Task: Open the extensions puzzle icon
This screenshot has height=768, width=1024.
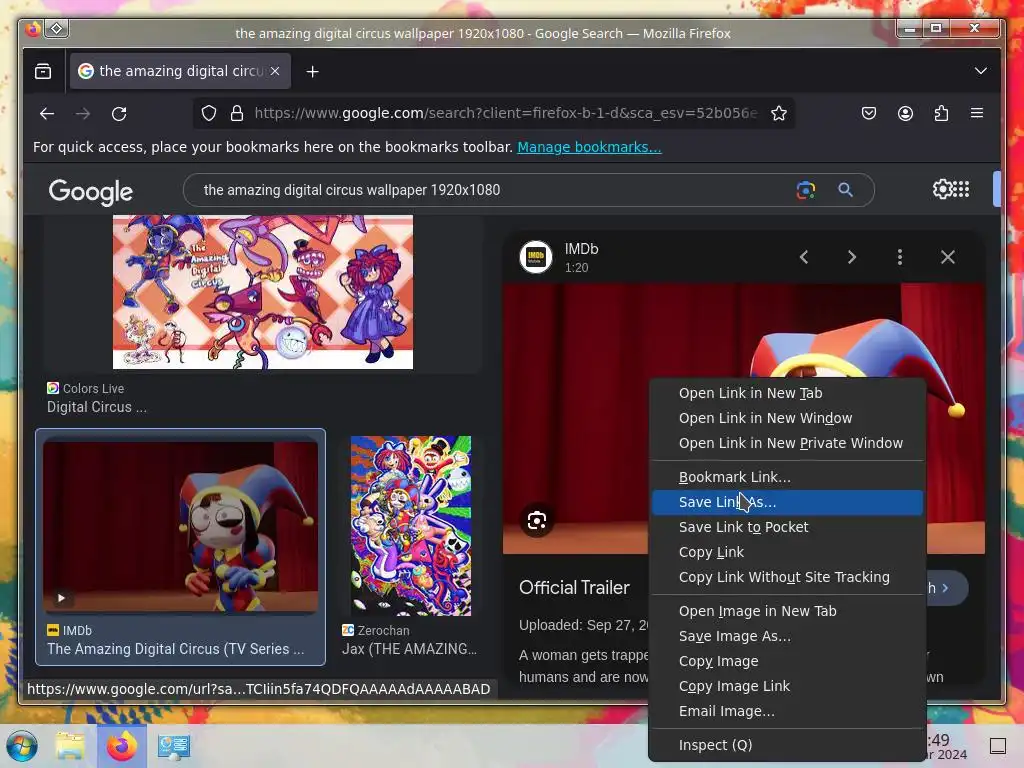Action: (x=941, y=114)
